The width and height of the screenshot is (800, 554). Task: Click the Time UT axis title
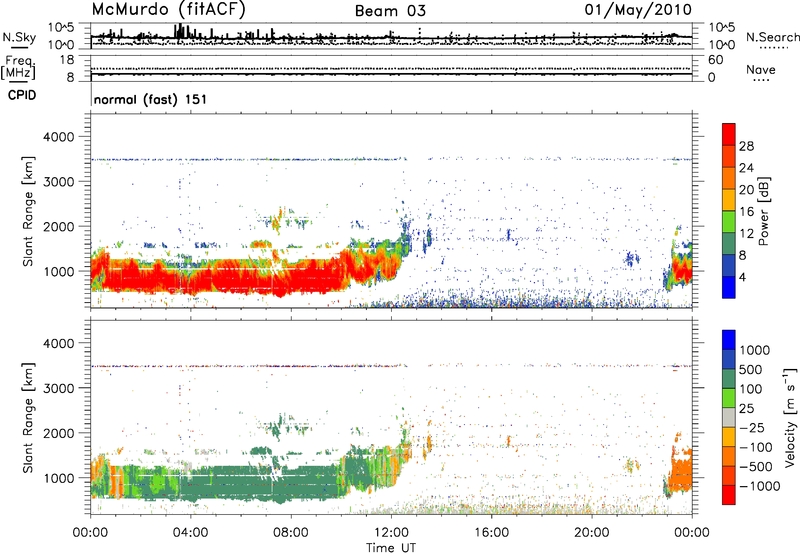391,548
